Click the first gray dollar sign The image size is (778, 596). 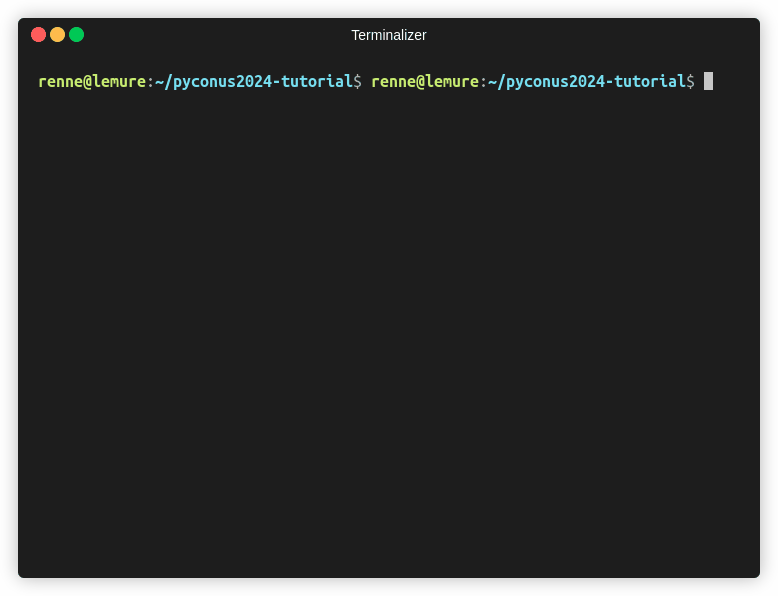(x=358, y=81)
